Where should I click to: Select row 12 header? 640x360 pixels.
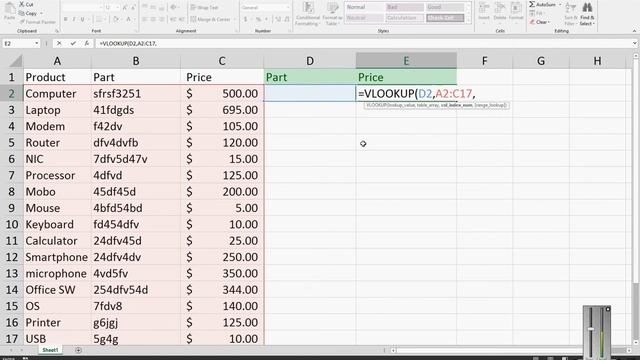[11, 257]
